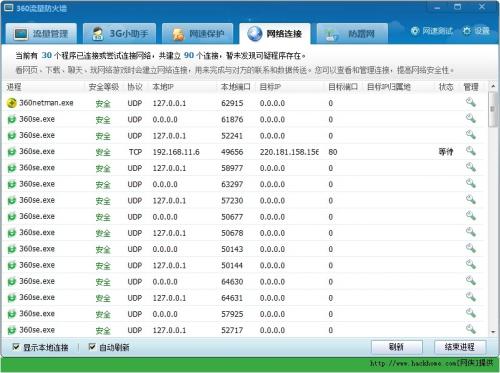Click the connection count 90
Screen dimensions: 500x373
[189, 55]
